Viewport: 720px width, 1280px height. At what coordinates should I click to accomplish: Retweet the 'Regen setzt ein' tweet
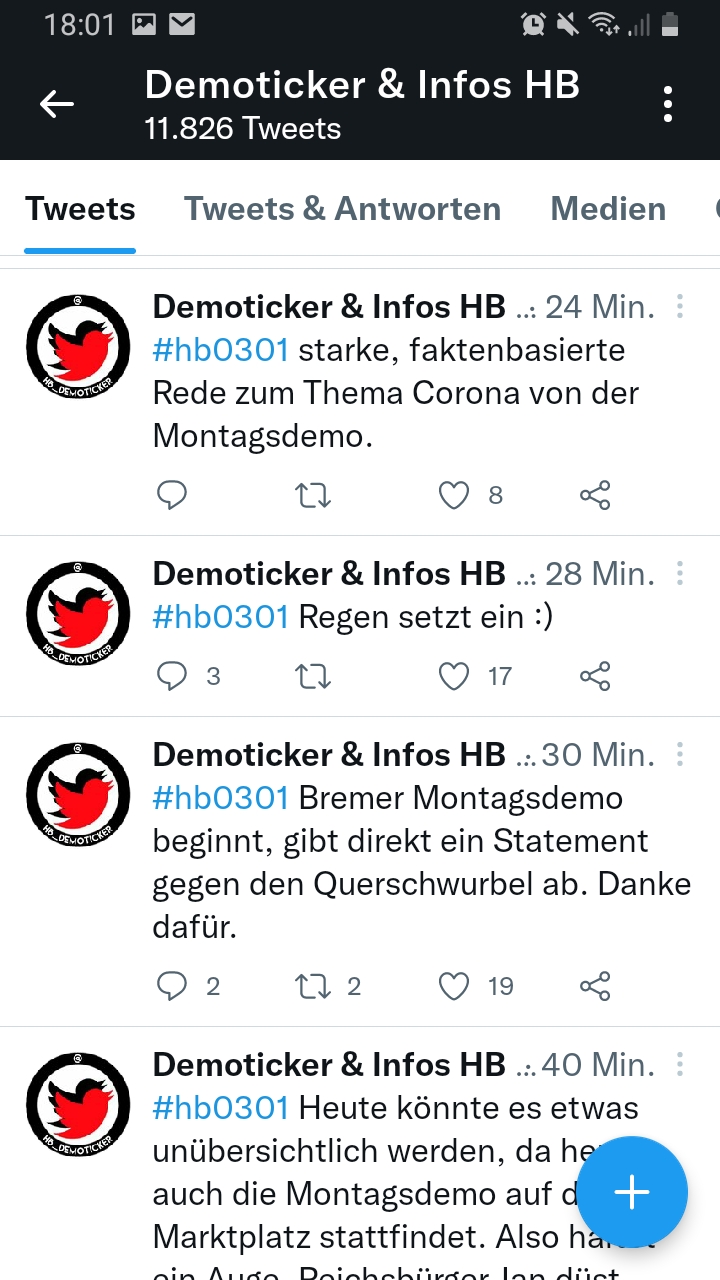(x=313, y=677)
